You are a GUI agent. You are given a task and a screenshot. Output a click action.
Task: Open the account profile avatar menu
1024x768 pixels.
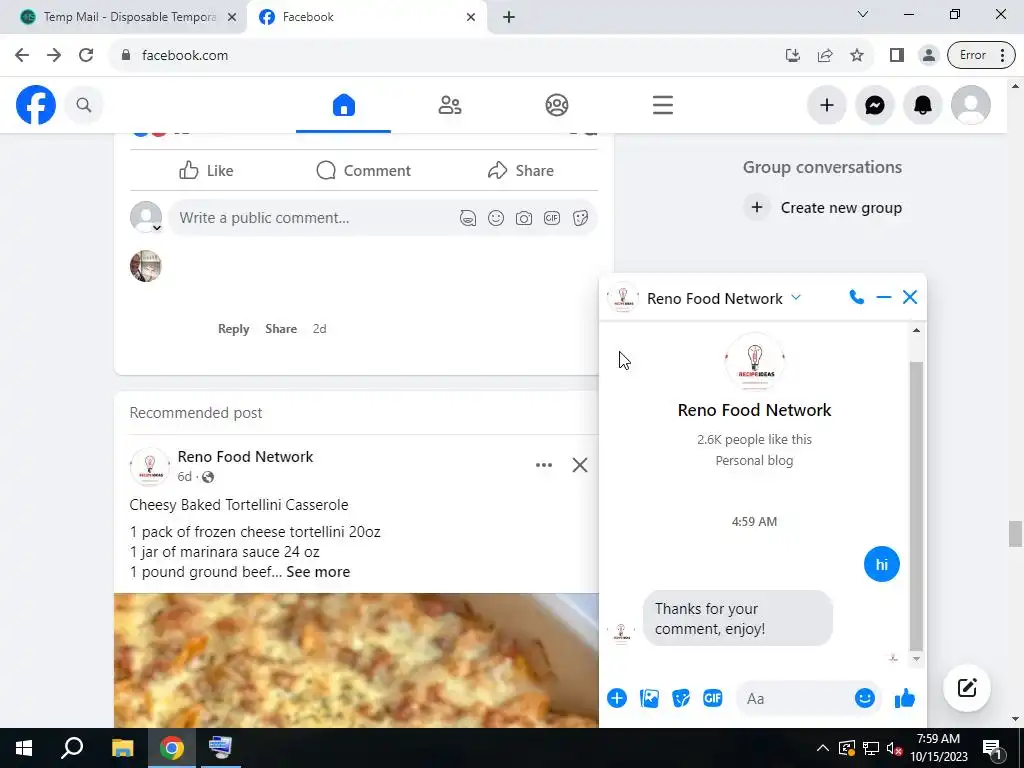[970, 104]
